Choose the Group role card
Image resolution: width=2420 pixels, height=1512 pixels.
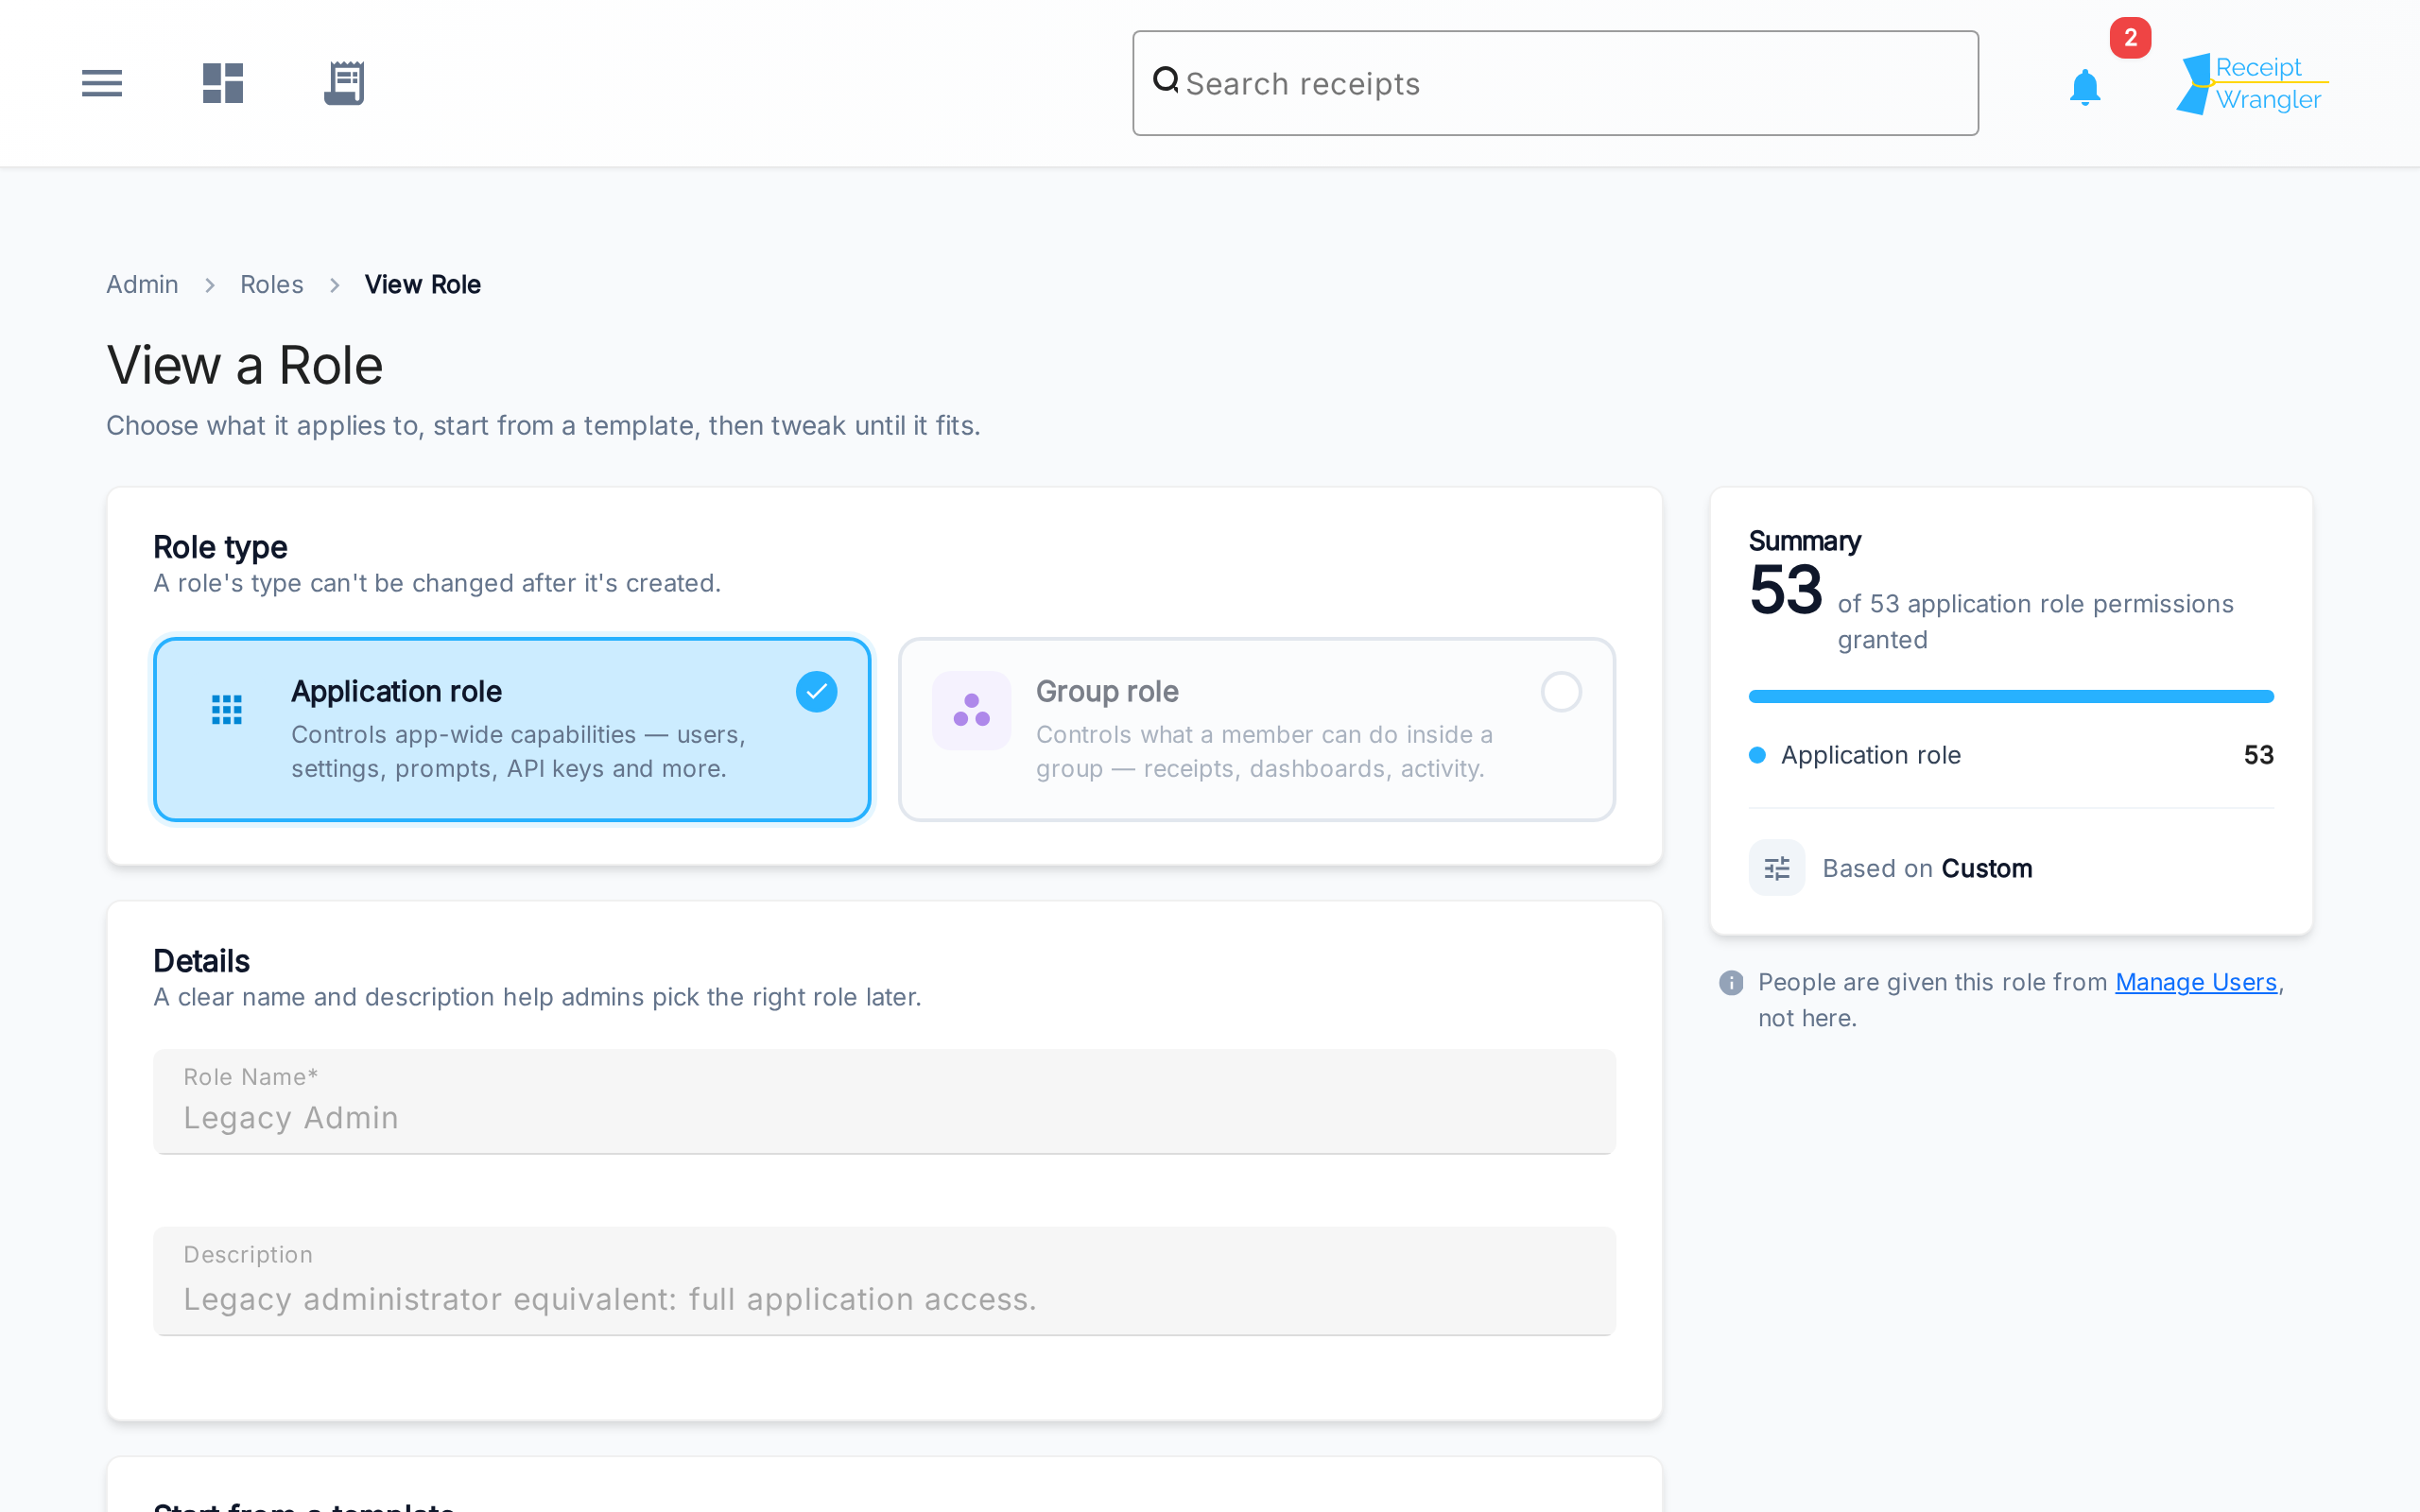[1256, 730]
